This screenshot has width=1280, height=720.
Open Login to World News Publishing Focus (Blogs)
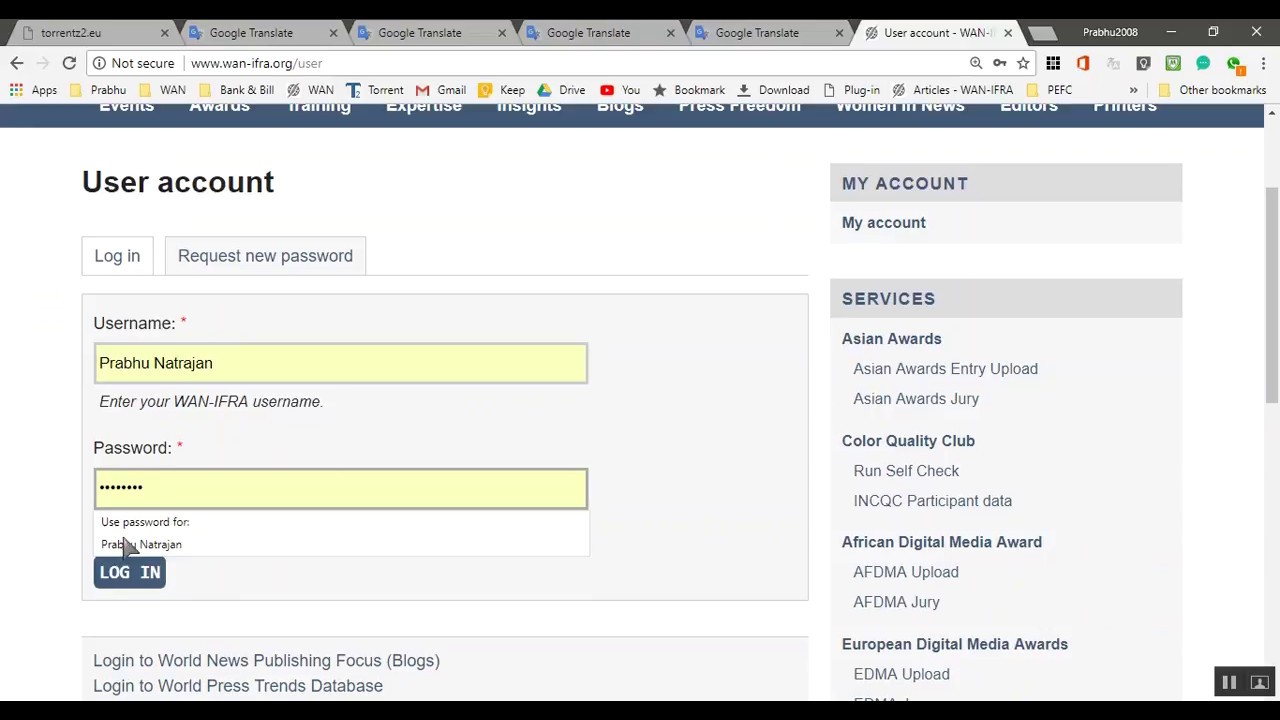pyautogui.click(x=266, y=661)
